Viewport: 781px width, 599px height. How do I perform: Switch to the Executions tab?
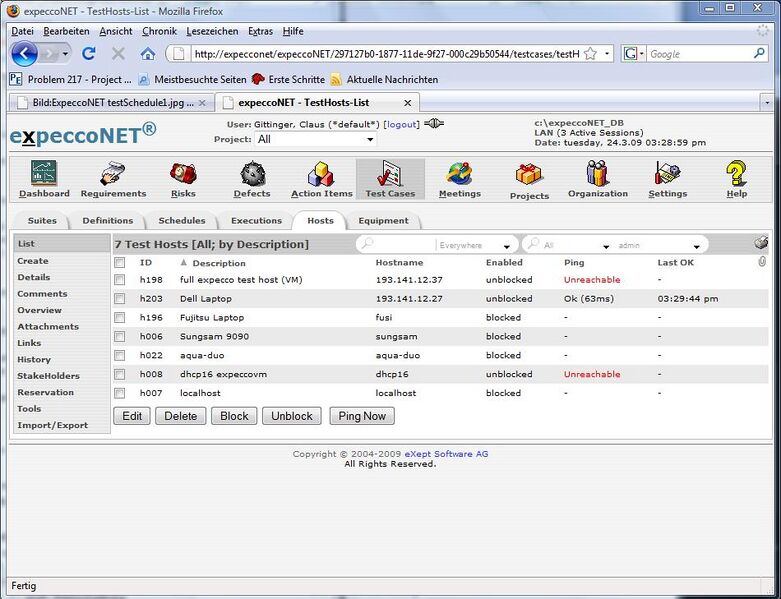[256, 221]
